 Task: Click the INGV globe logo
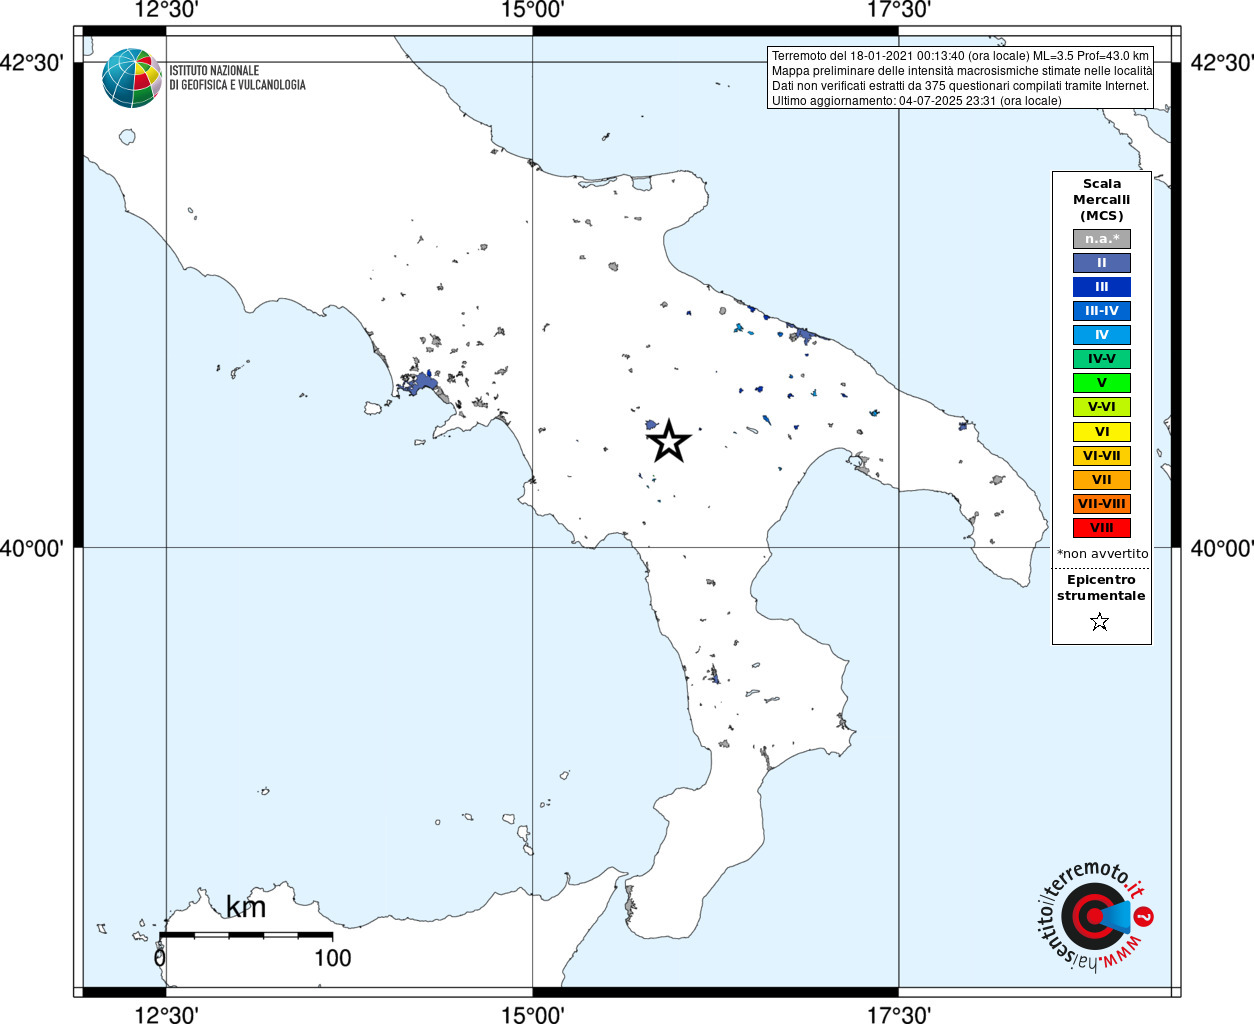click(131, 78)
